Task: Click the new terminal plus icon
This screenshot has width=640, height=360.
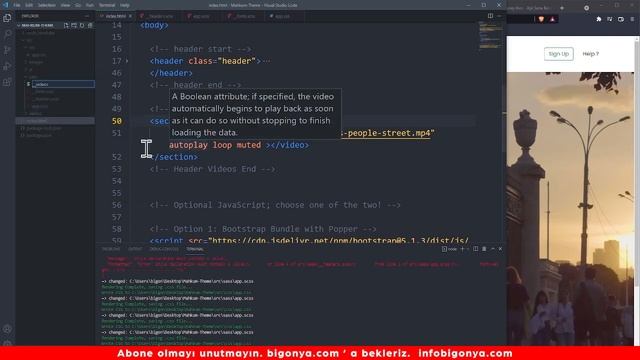Action: [x=462, y=249]
